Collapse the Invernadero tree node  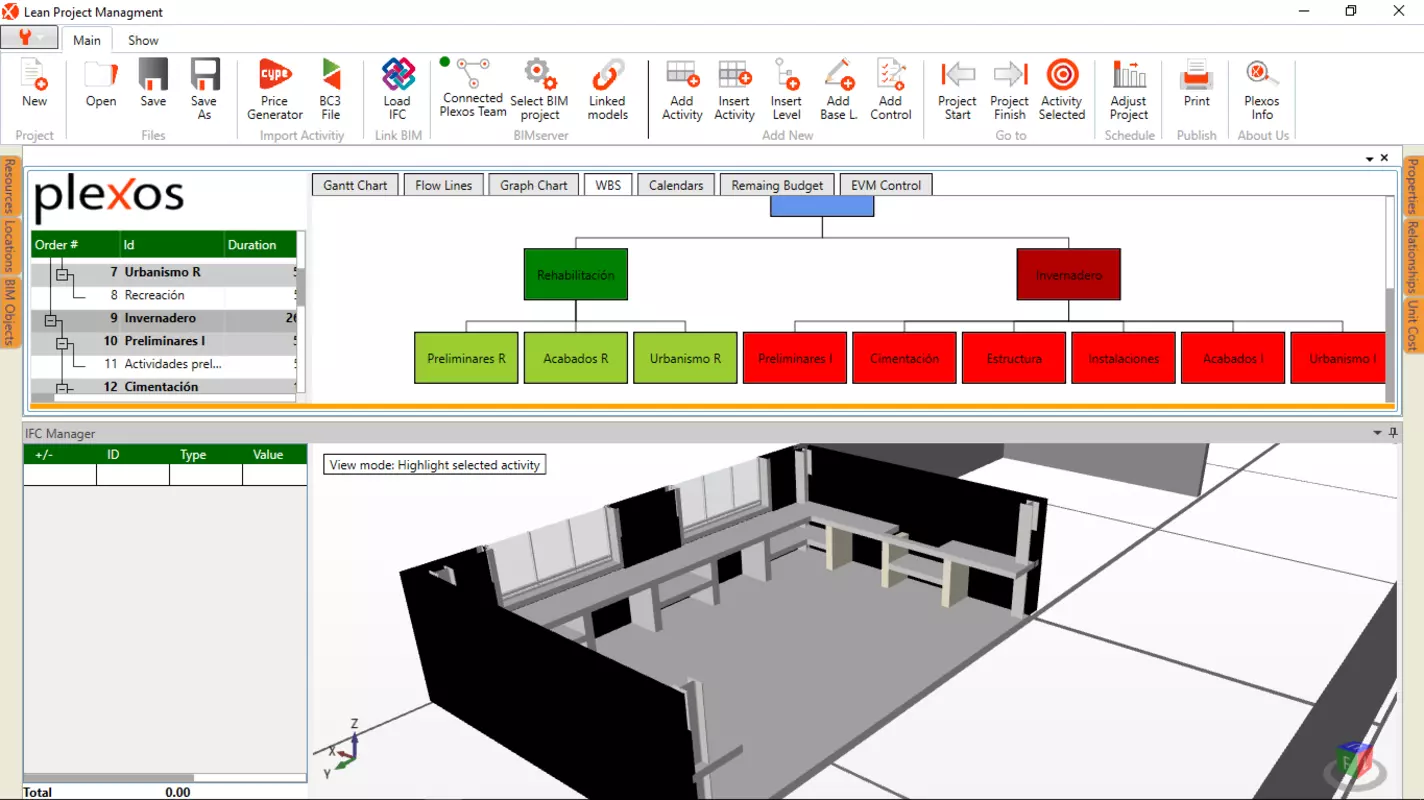point(51,320)
